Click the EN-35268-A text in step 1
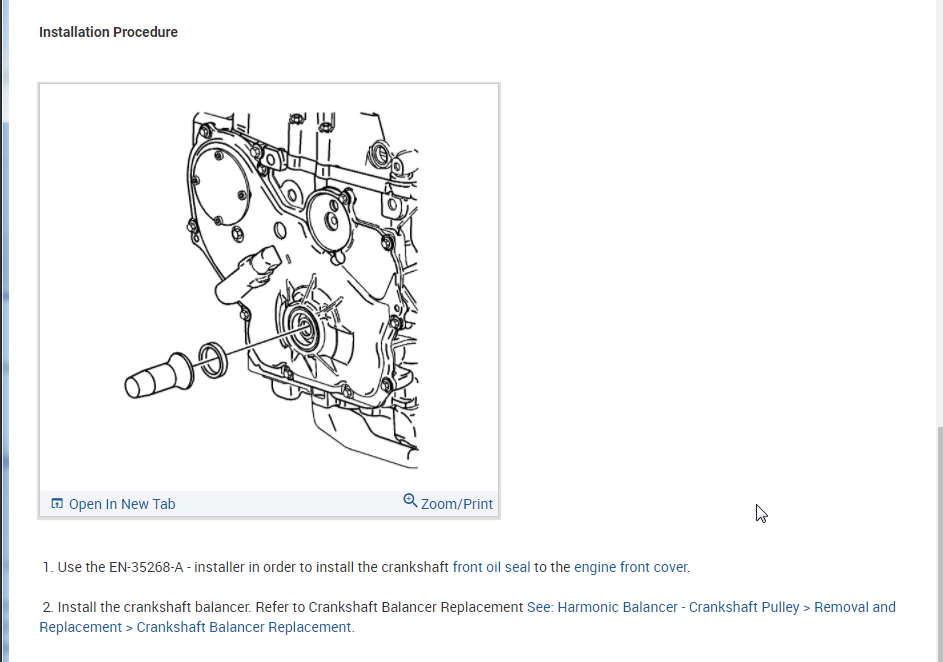 [146, 567]
